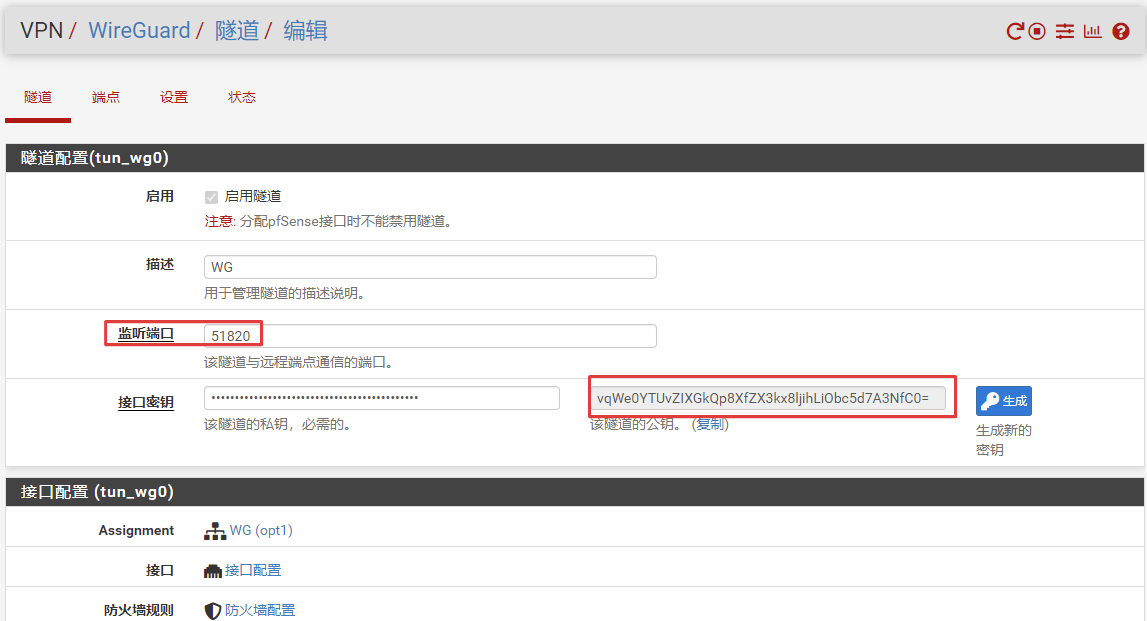Viewport: 1147px width, 621px height.
Task: Click the 复制 public key link
Action: coord(710,424)
